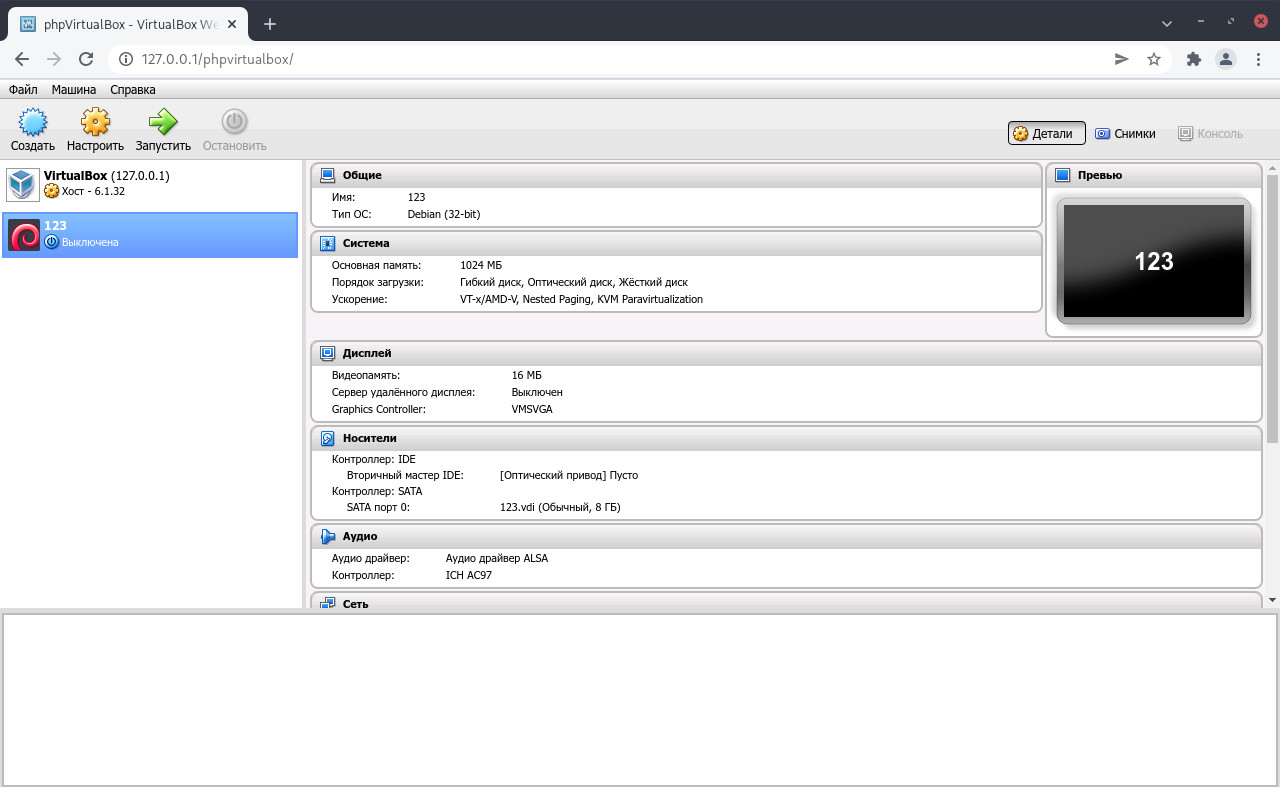Click the Дисплей section header
This screenshot has width=1280, height=787.
[x=786, y=353]
